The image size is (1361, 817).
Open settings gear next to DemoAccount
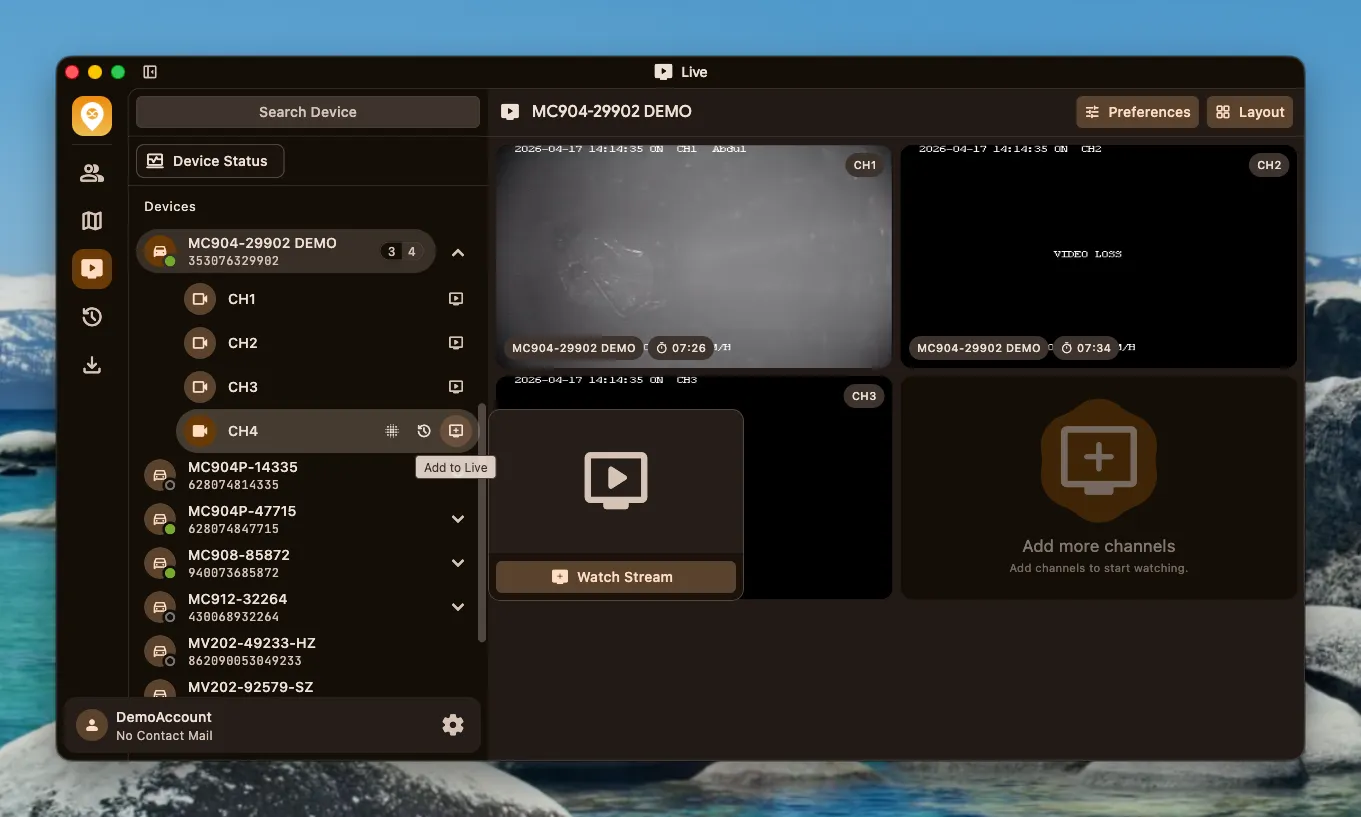pos(453,725)
